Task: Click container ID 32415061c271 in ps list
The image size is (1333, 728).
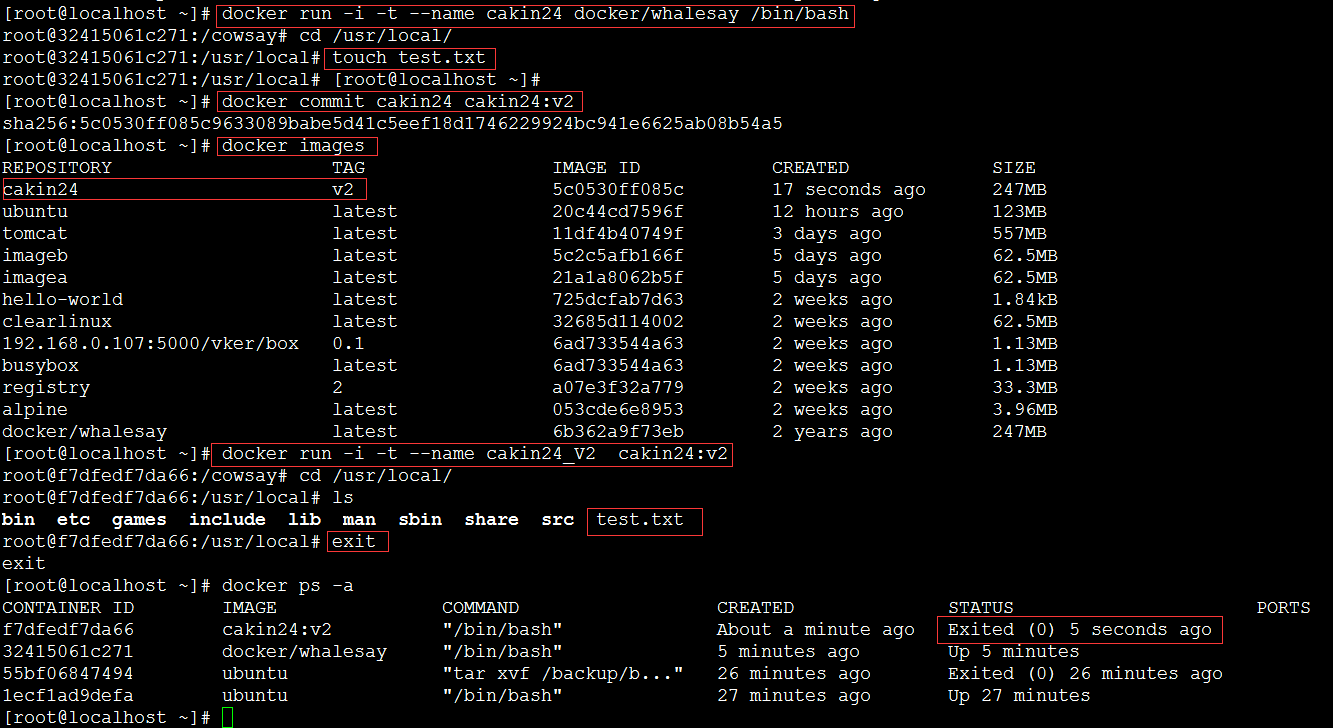Action: [x=68, y=652]
